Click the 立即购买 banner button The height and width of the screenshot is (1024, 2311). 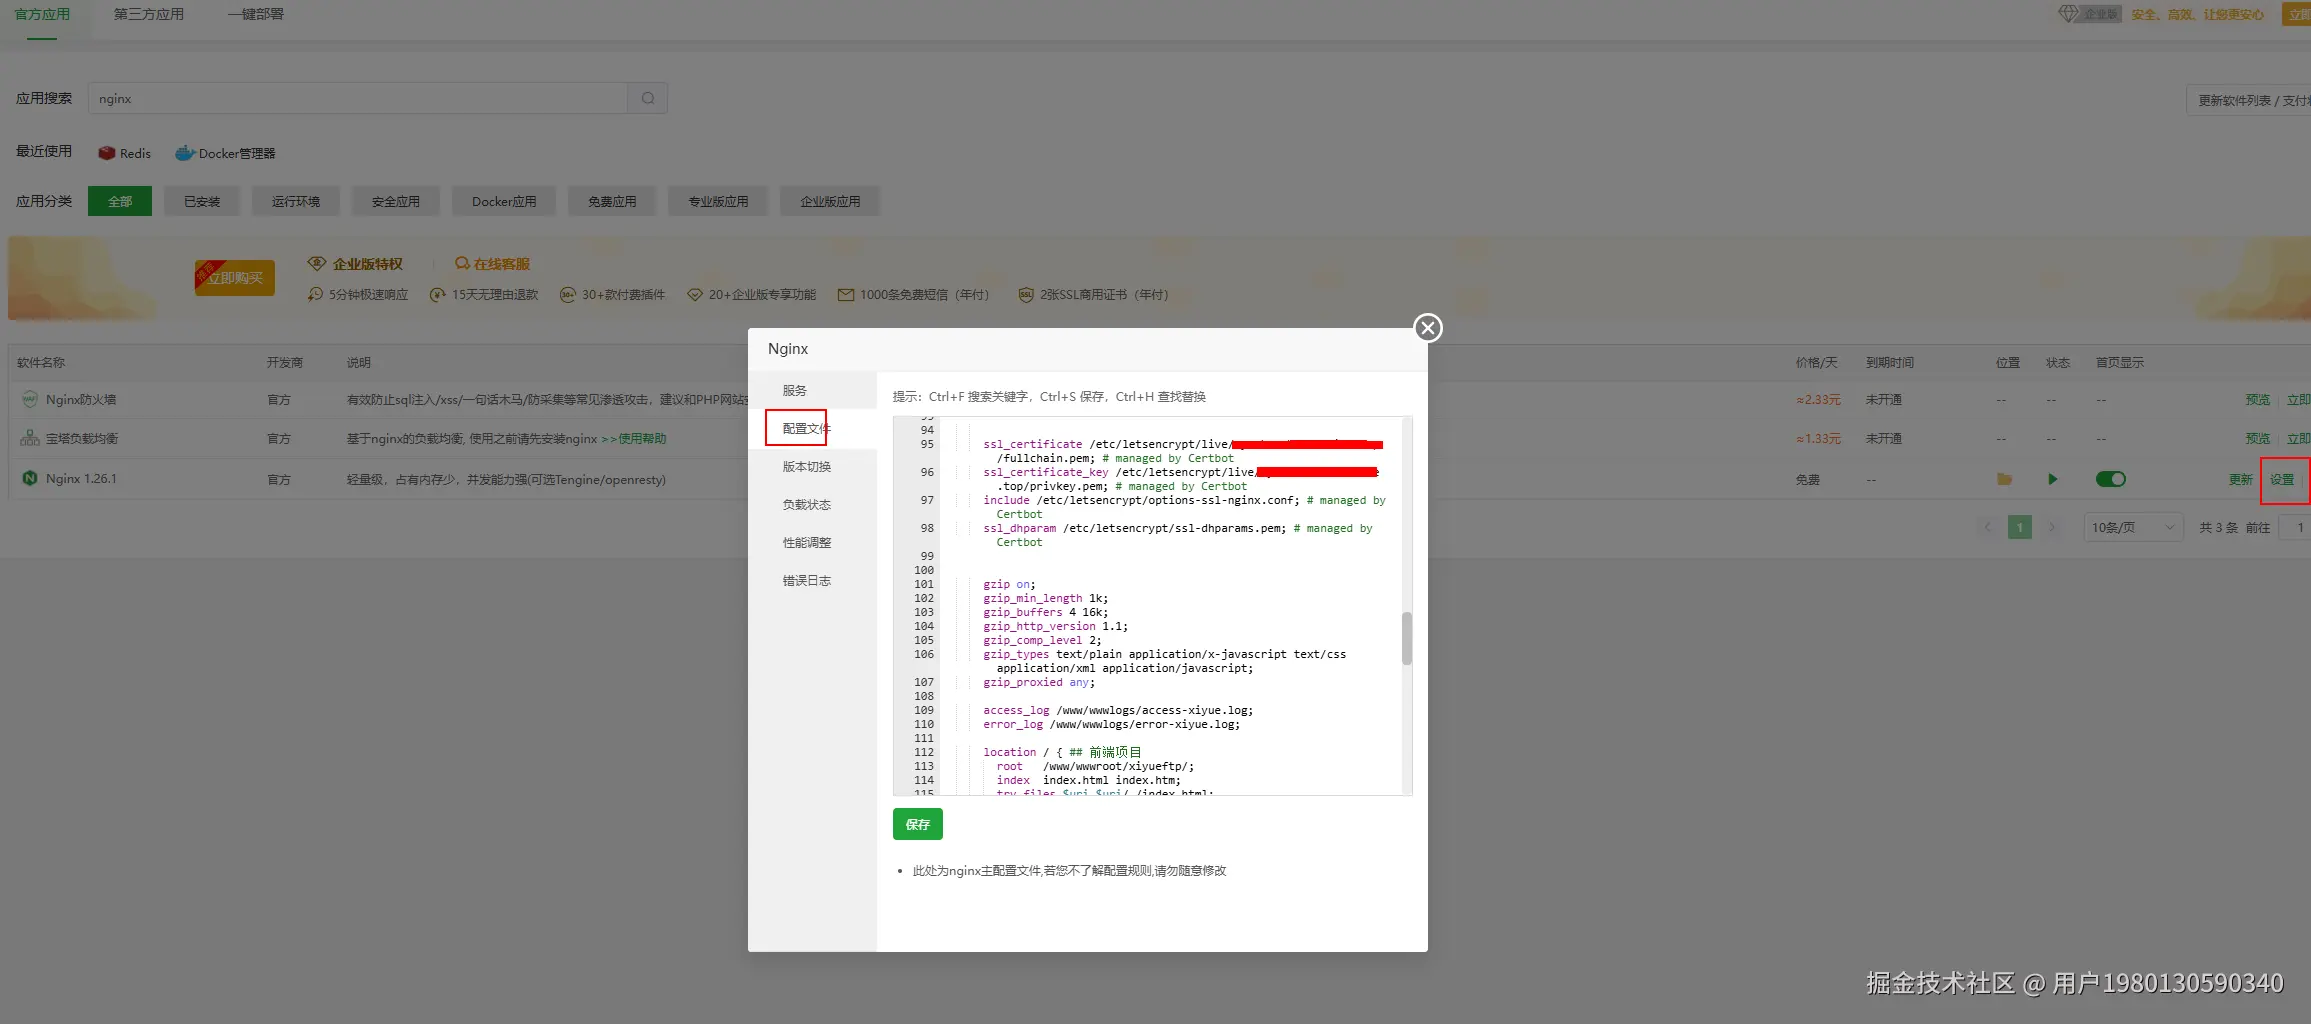tap(235, 278)
